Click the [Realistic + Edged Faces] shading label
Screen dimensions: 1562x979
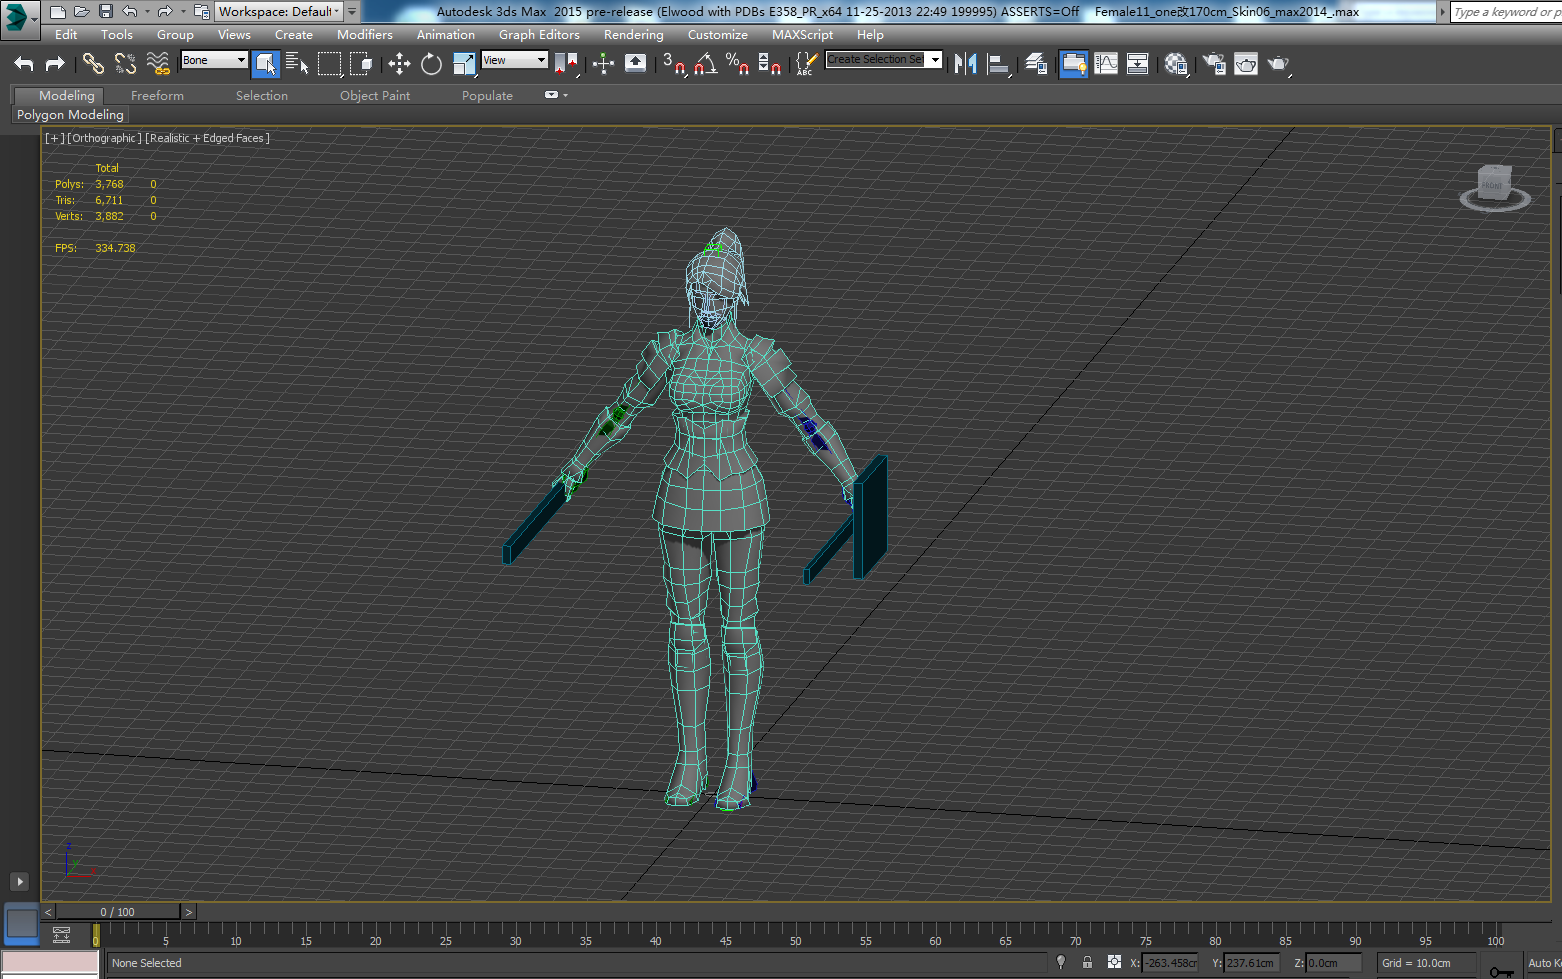click(x=208, y=138)
